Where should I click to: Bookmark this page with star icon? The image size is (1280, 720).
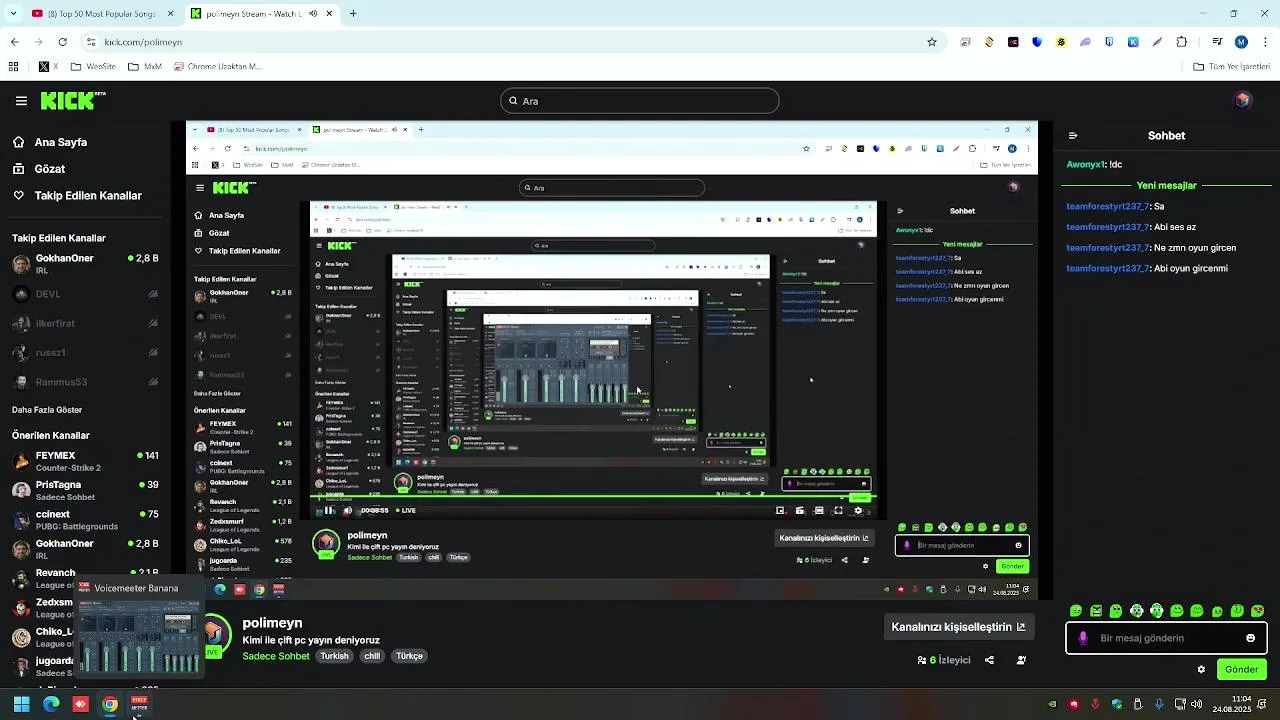932,42
